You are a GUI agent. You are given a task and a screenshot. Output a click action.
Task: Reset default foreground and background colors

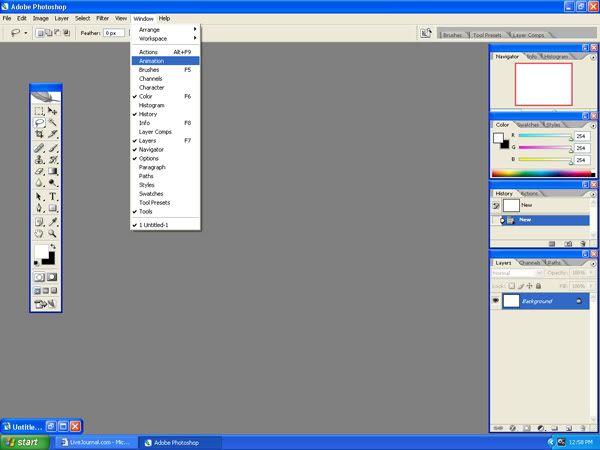36,263
